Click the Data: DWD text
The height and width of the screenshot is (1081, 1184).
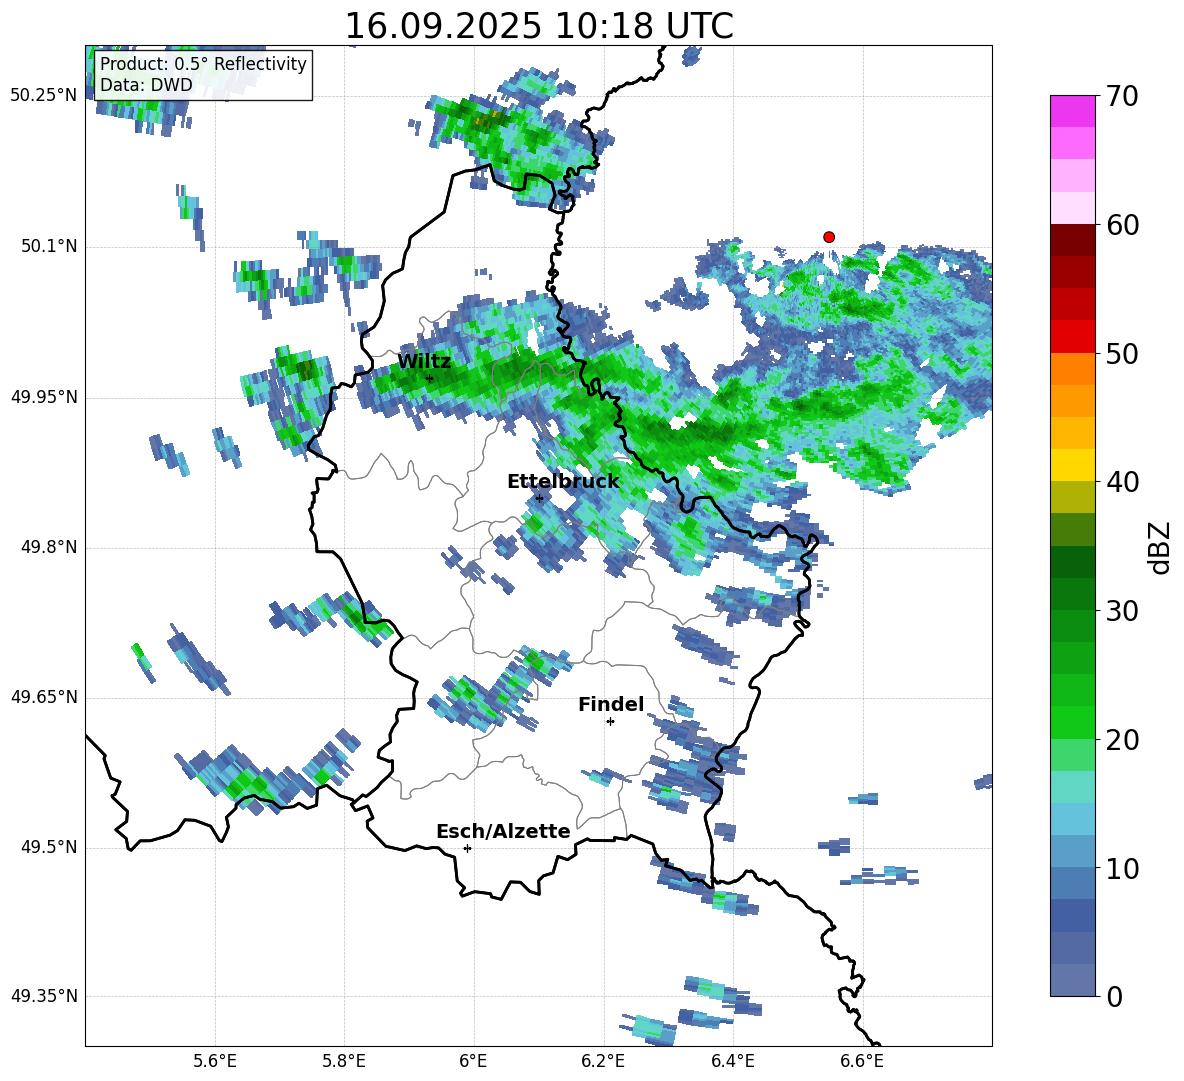click(146, 85)
